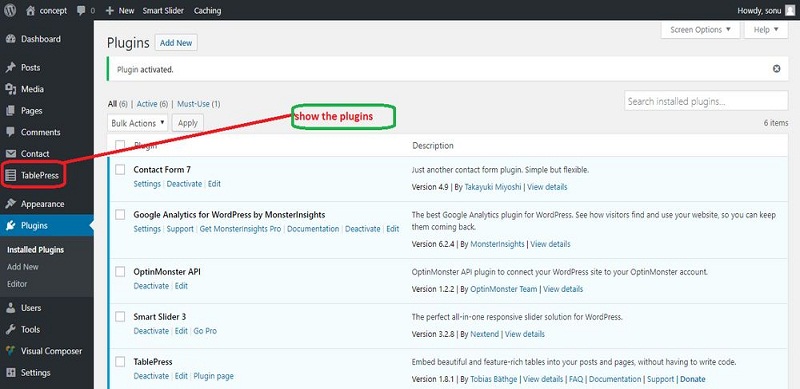Click the plus New icon in admin bar
Viewport: 800px width, 389px height.
109,11
